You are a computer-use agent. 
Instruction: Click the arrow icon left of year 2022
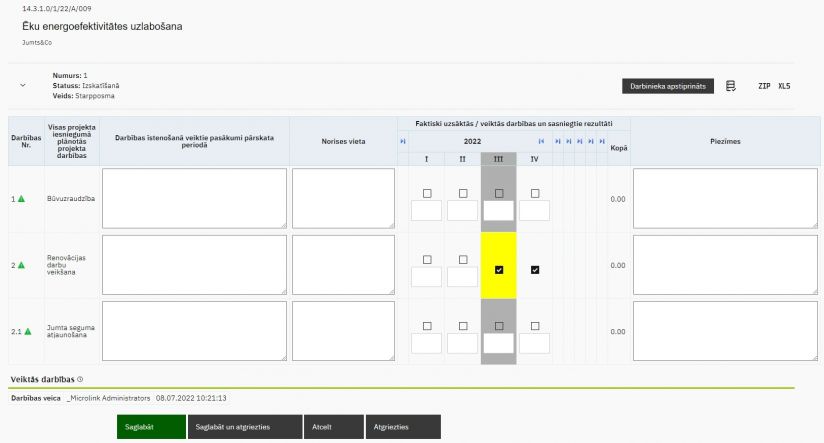point(403,142)
